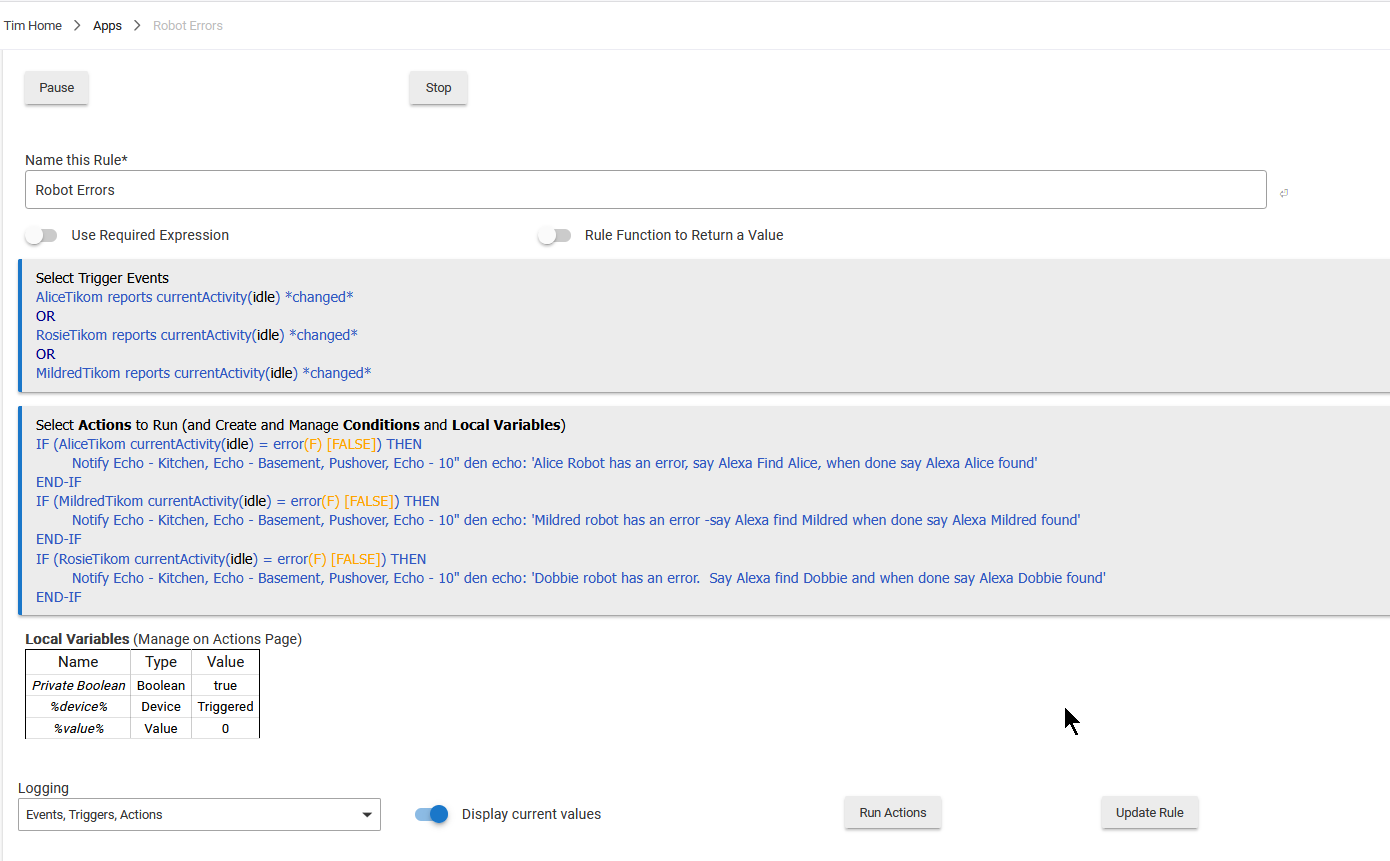Click the Run Actions button
This screenshot has width=1390, height=861.
tap(892, 813)
